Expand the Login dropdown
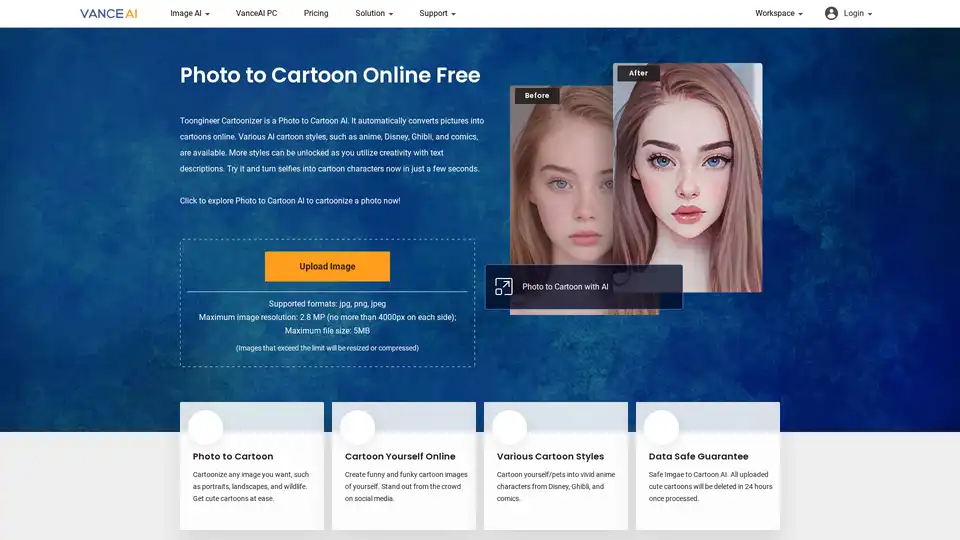Viewport: 960px width, 540px height. point(857,14)
